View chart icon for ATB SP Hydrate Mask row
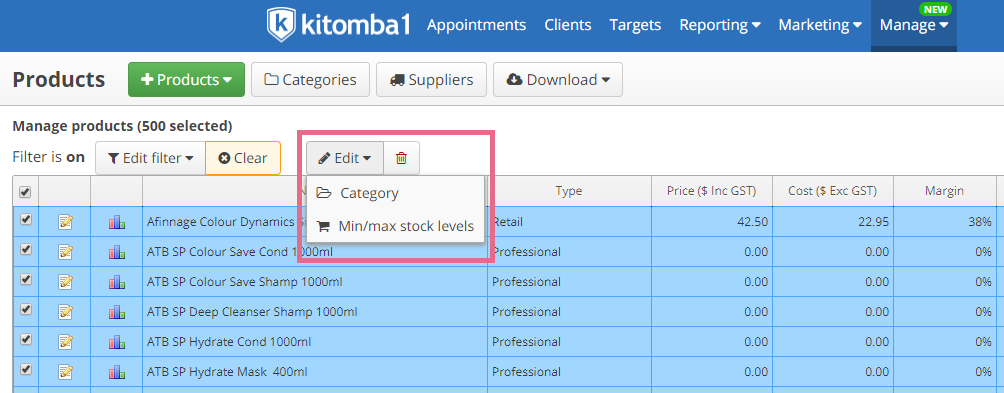The image size is (1004, 393). click(x=117, y=372)
